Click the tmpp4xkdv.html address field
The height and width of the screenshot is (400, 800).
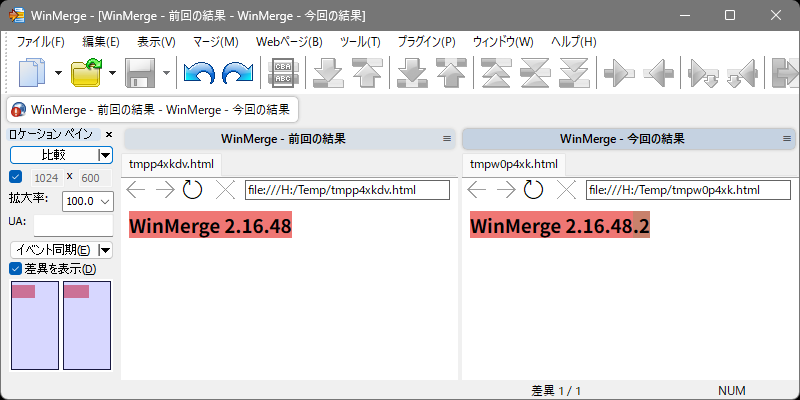(x=347, y=190)
